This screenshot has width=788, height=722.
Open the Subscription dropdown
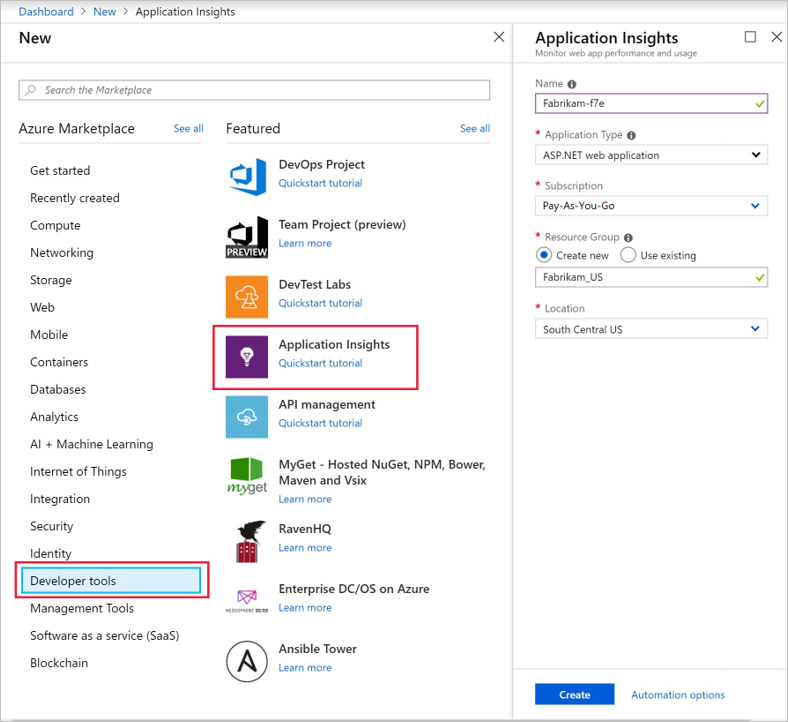click(x=651, y=205)
